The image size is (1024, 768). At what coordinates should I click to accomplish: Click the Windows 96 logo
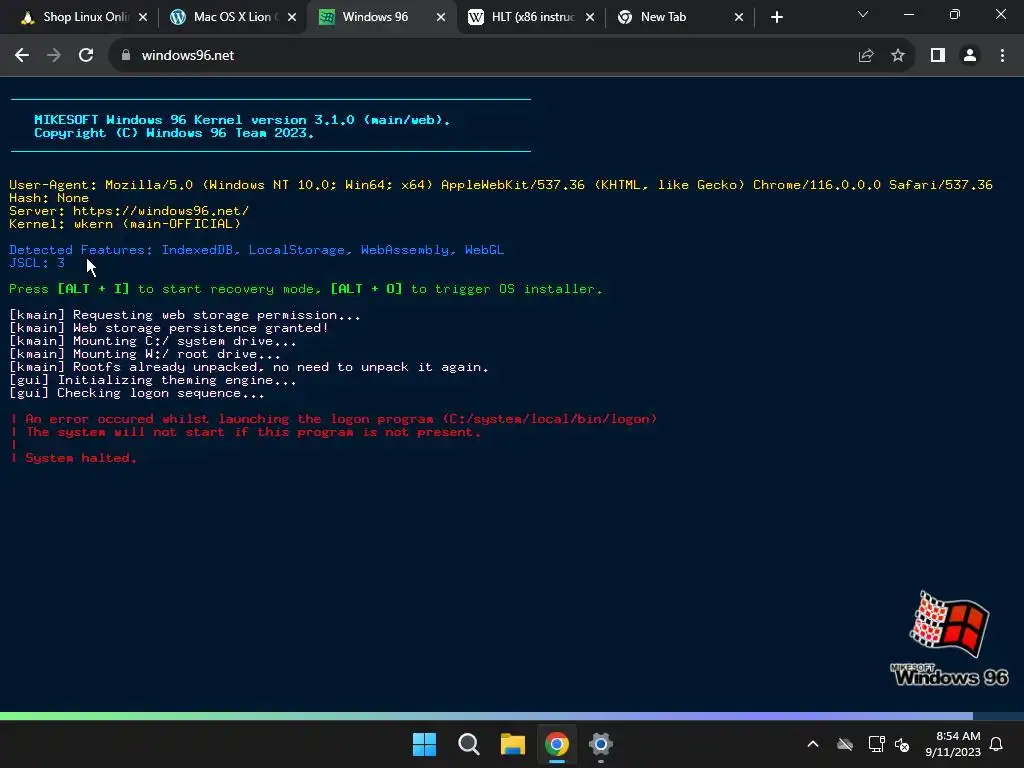click(x=950, y=638)
